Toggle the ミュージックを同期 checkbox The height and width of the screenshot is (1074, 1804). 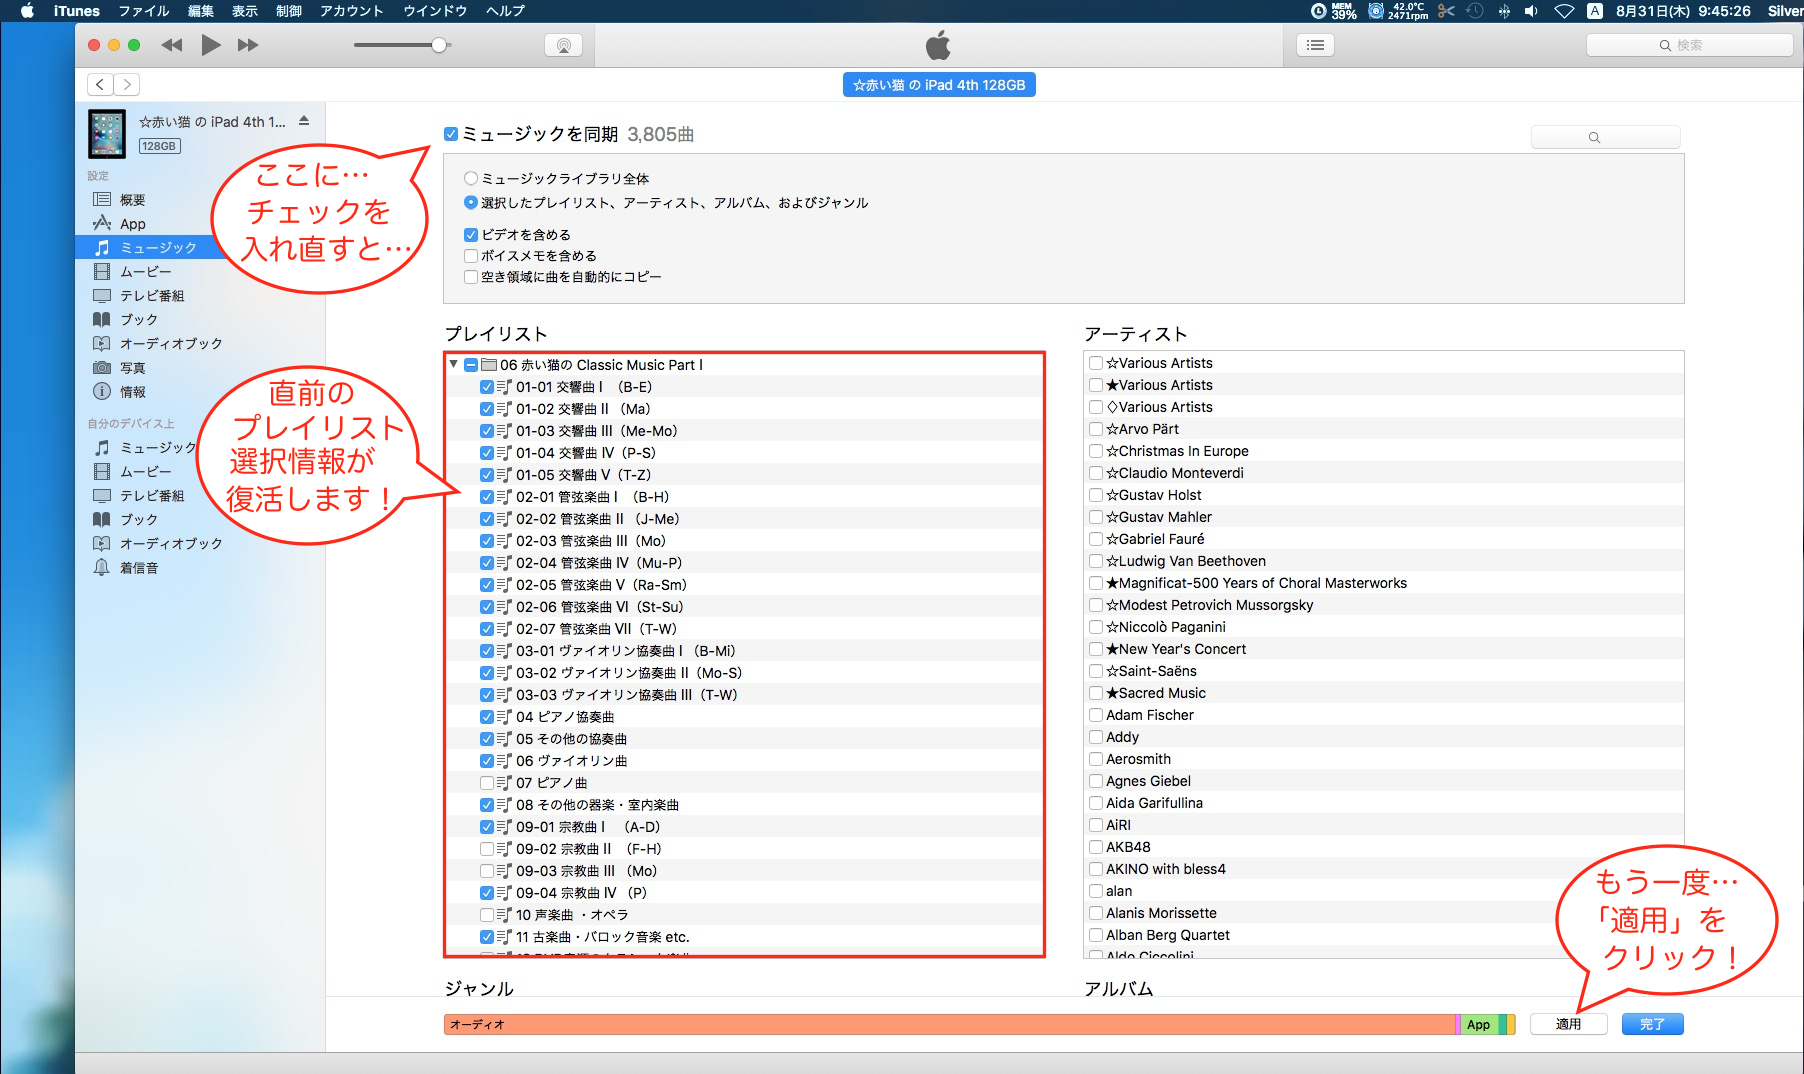[x=451, y=134]
